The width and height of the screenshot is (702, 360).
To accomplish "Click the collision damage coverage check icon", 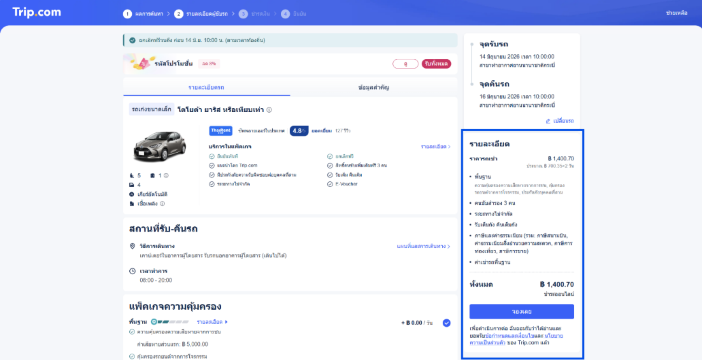I will pyautogui.click(x=132, y=332).
